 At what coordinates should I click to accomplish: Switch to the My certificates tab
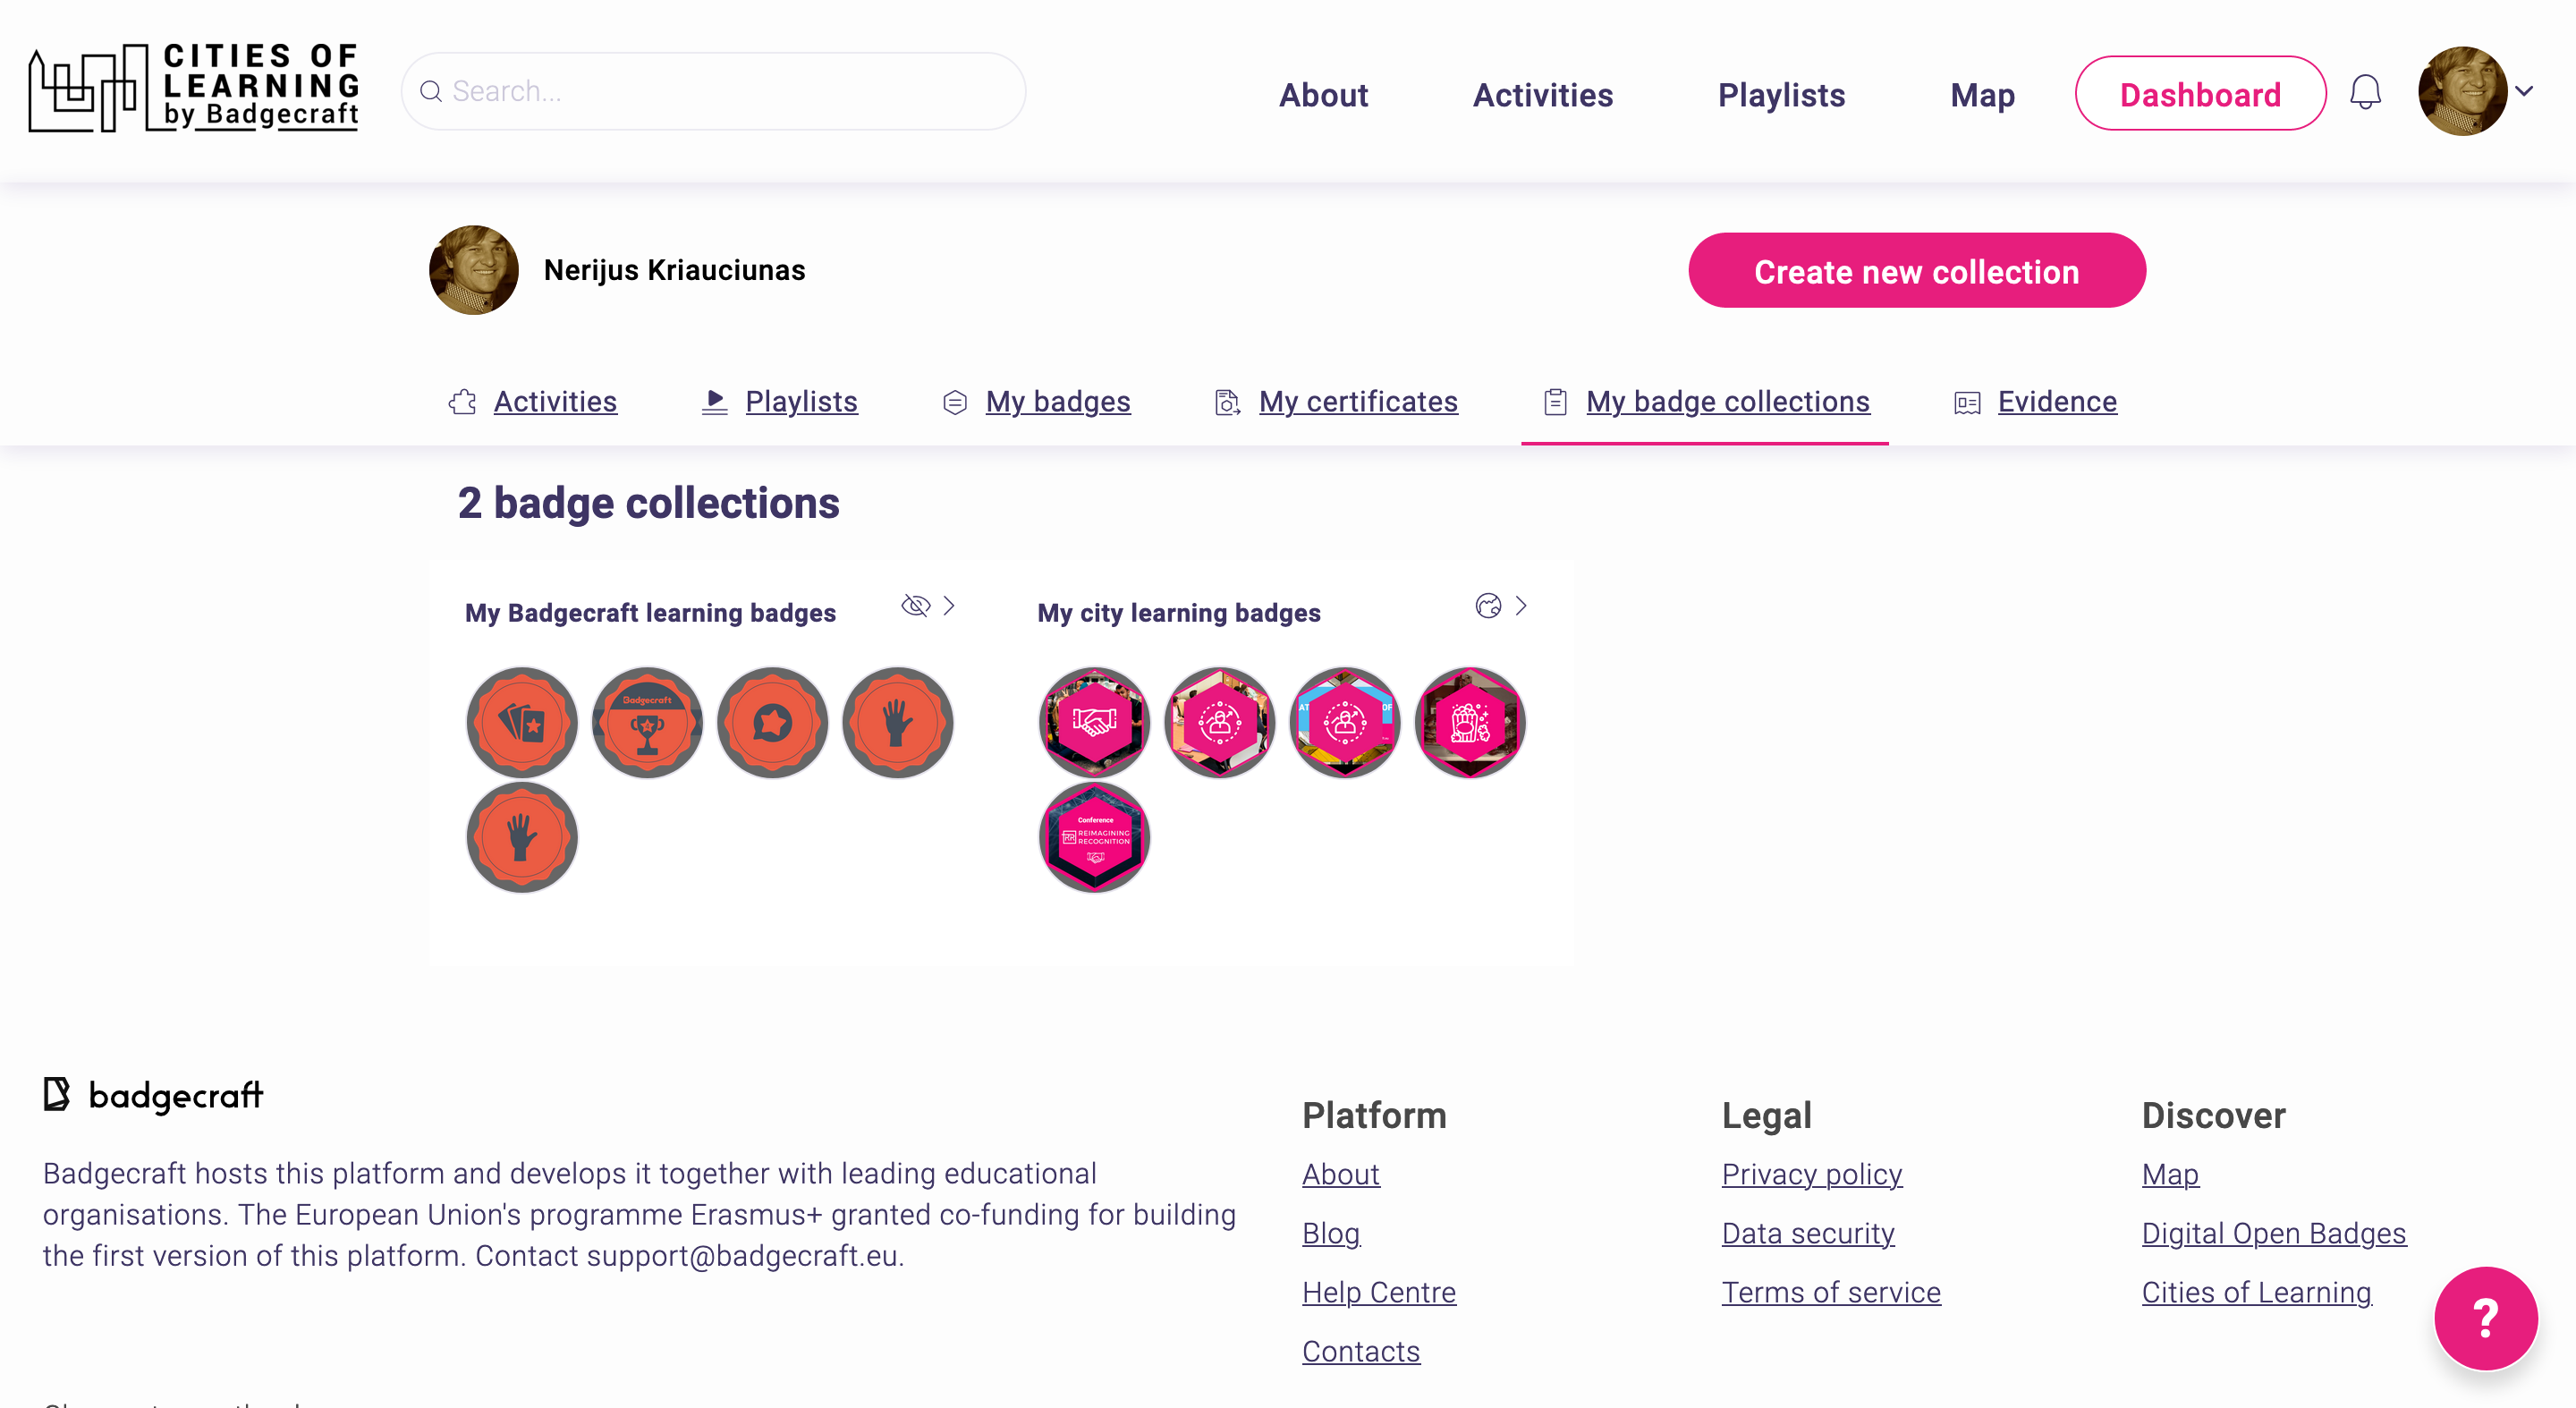point(1357,402)
